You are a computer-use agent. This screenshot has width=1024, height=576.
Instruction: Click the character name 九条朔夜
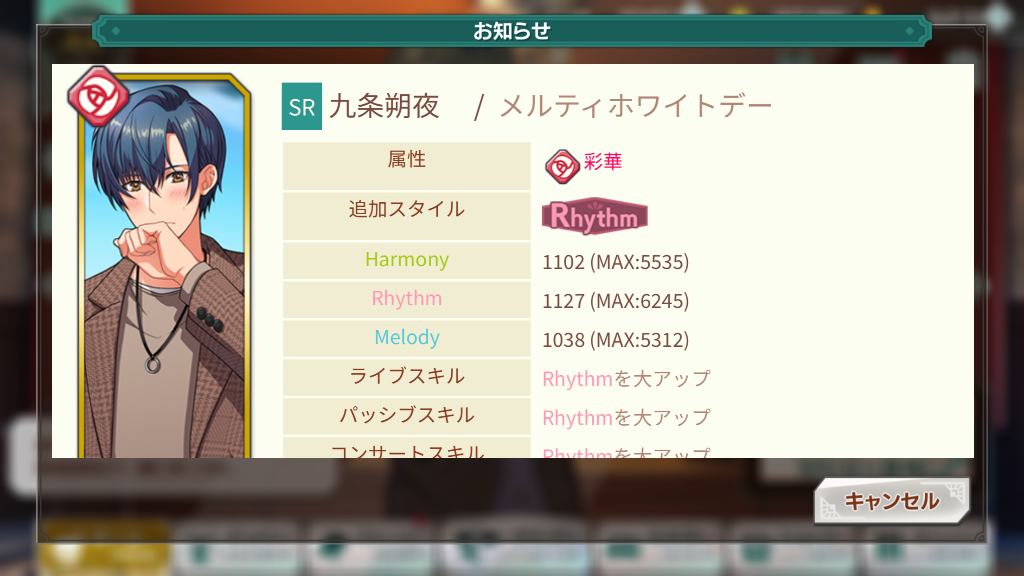click(384, 106)
